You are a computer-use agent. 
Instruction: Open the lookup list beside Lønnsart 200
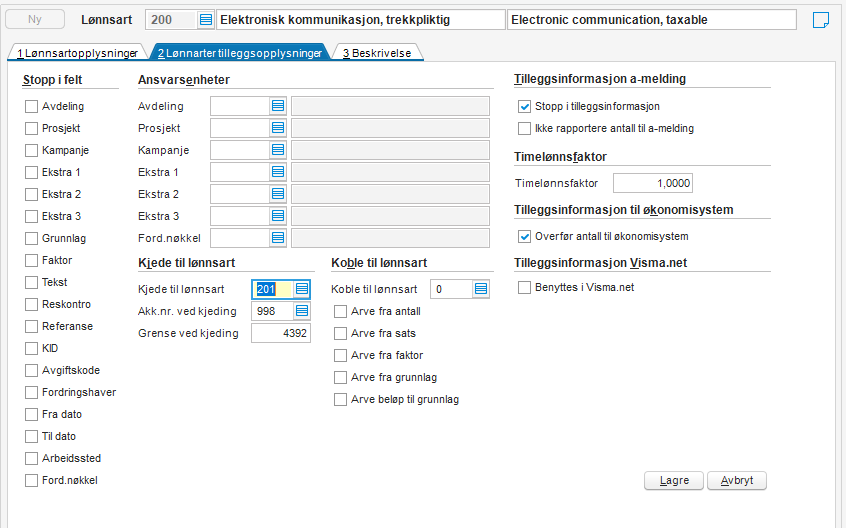coord(206,20)
